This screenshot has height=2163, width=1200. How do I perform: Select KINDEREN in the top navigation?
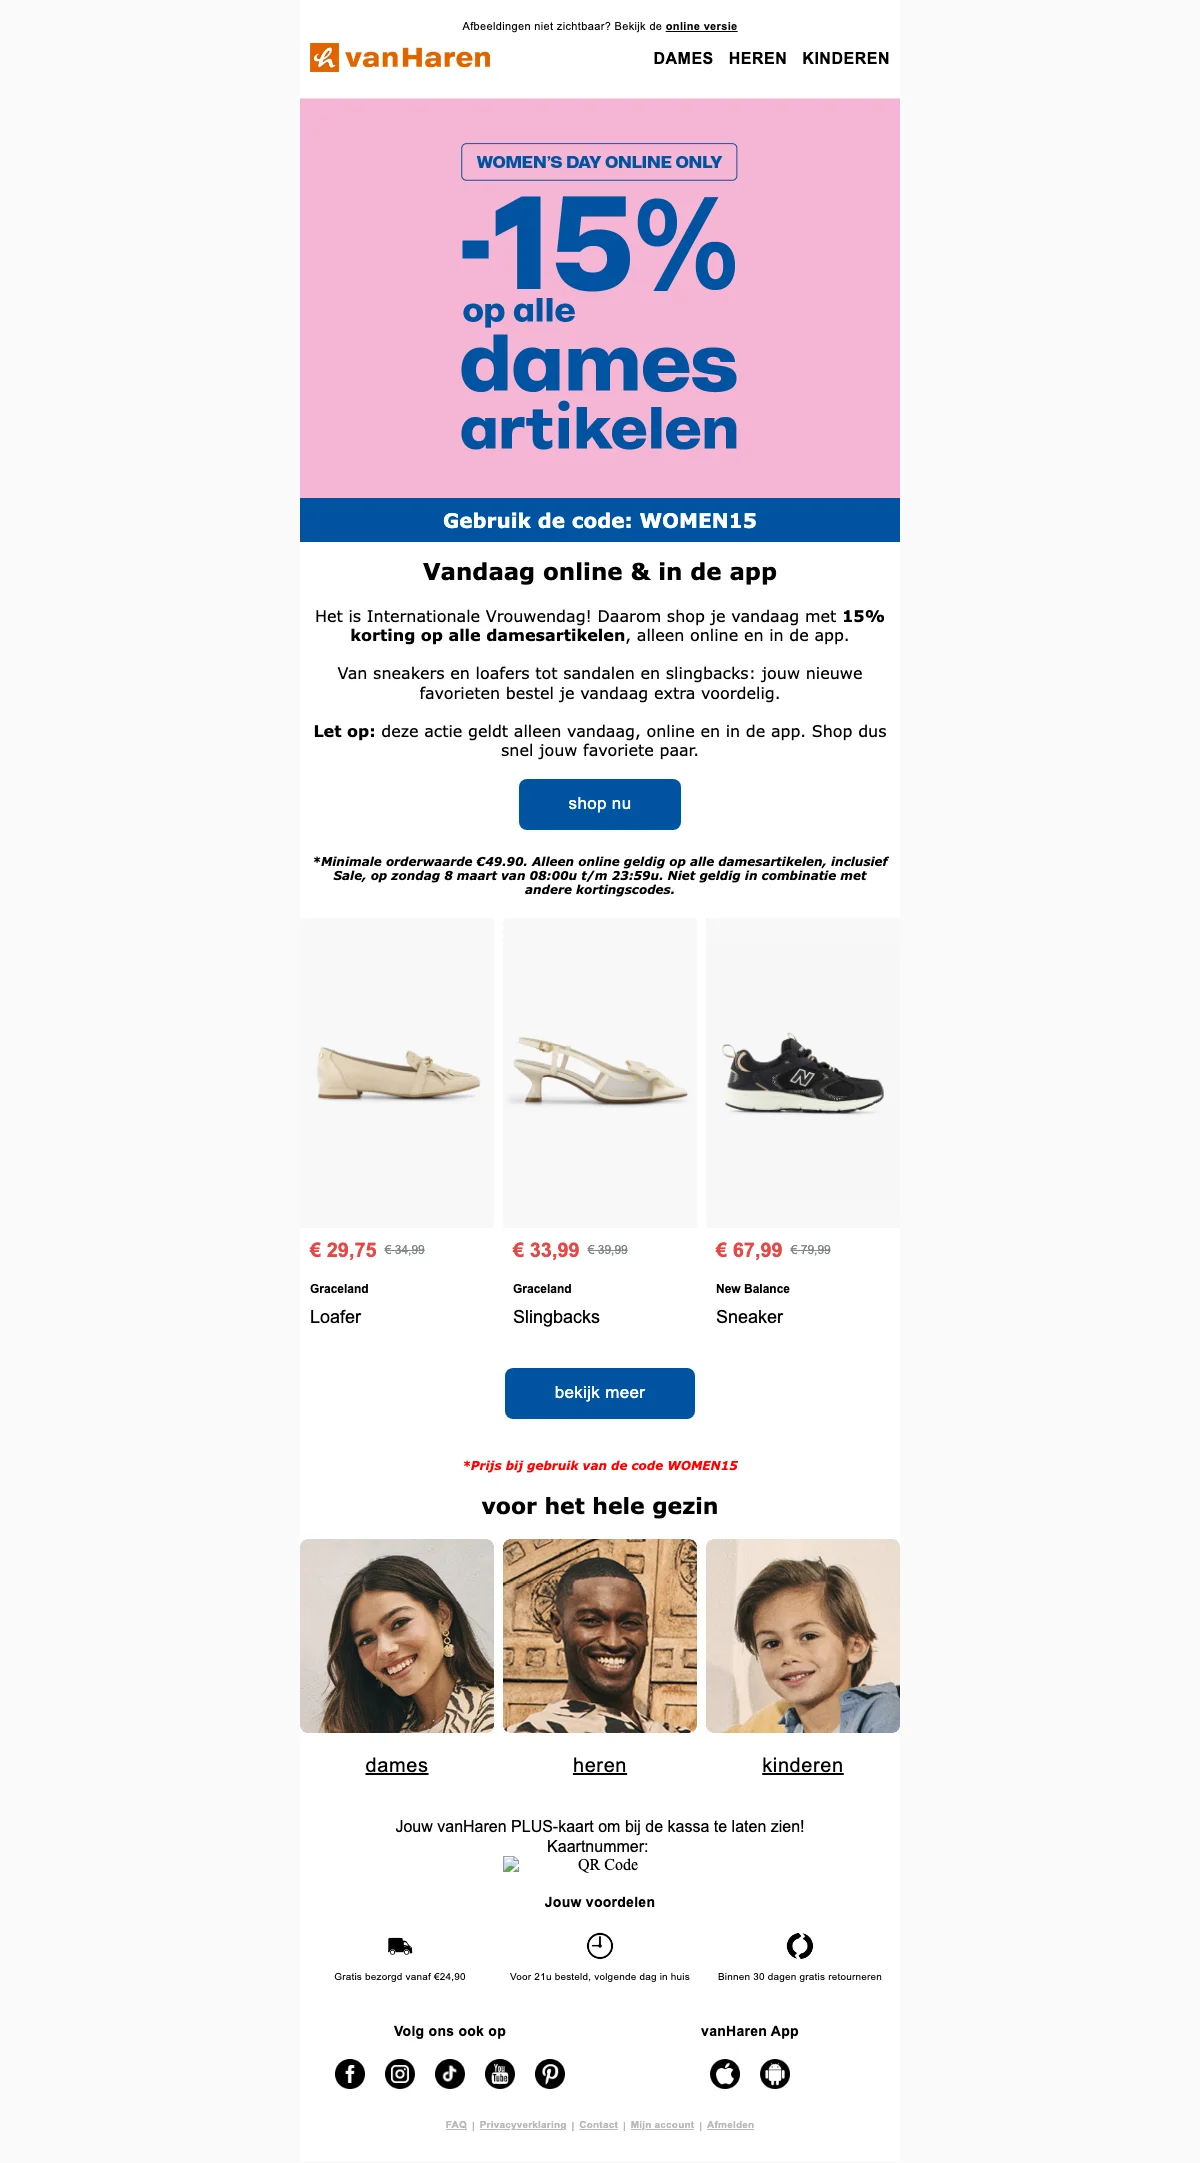coord(846,58)
